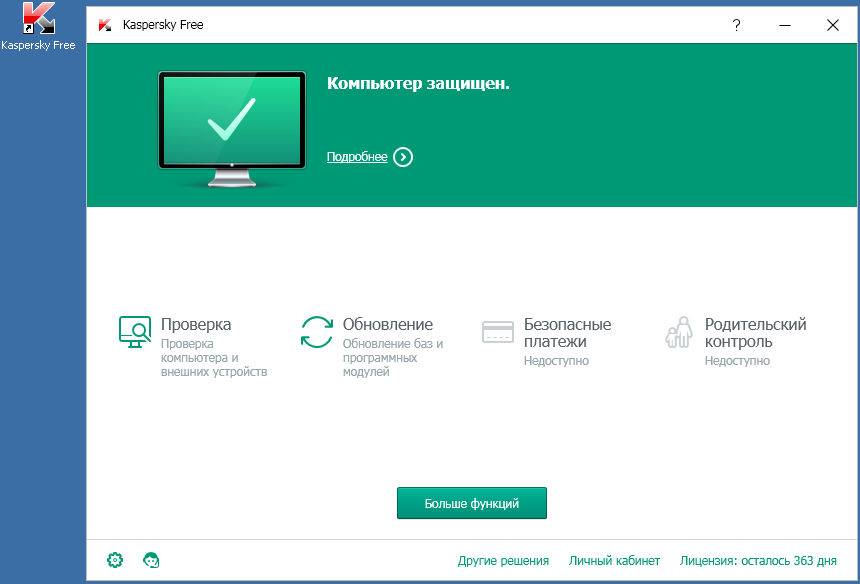This screenshot has height=584, width=860.
Task: Click 'Недоступно' under Безопасные платежи
Action: pyautogui.click(x=556, y=361)
